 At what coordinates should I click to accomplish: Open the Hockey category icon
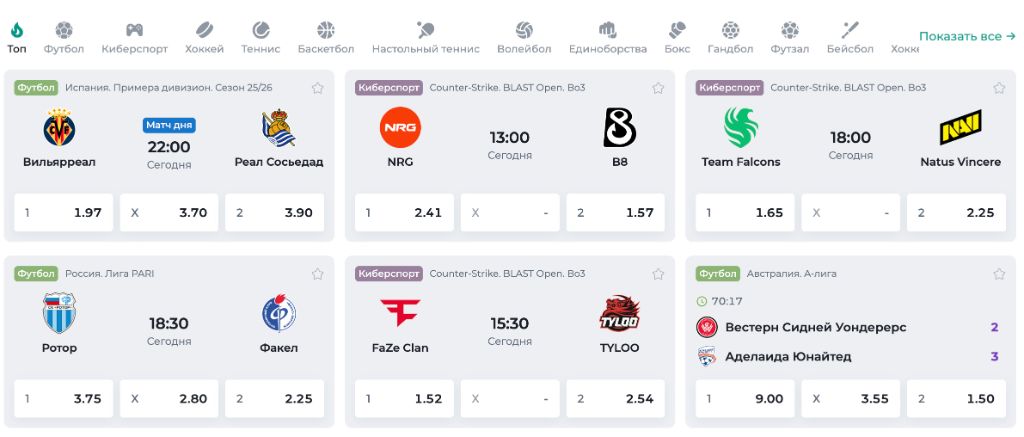(x=204, y=30)
